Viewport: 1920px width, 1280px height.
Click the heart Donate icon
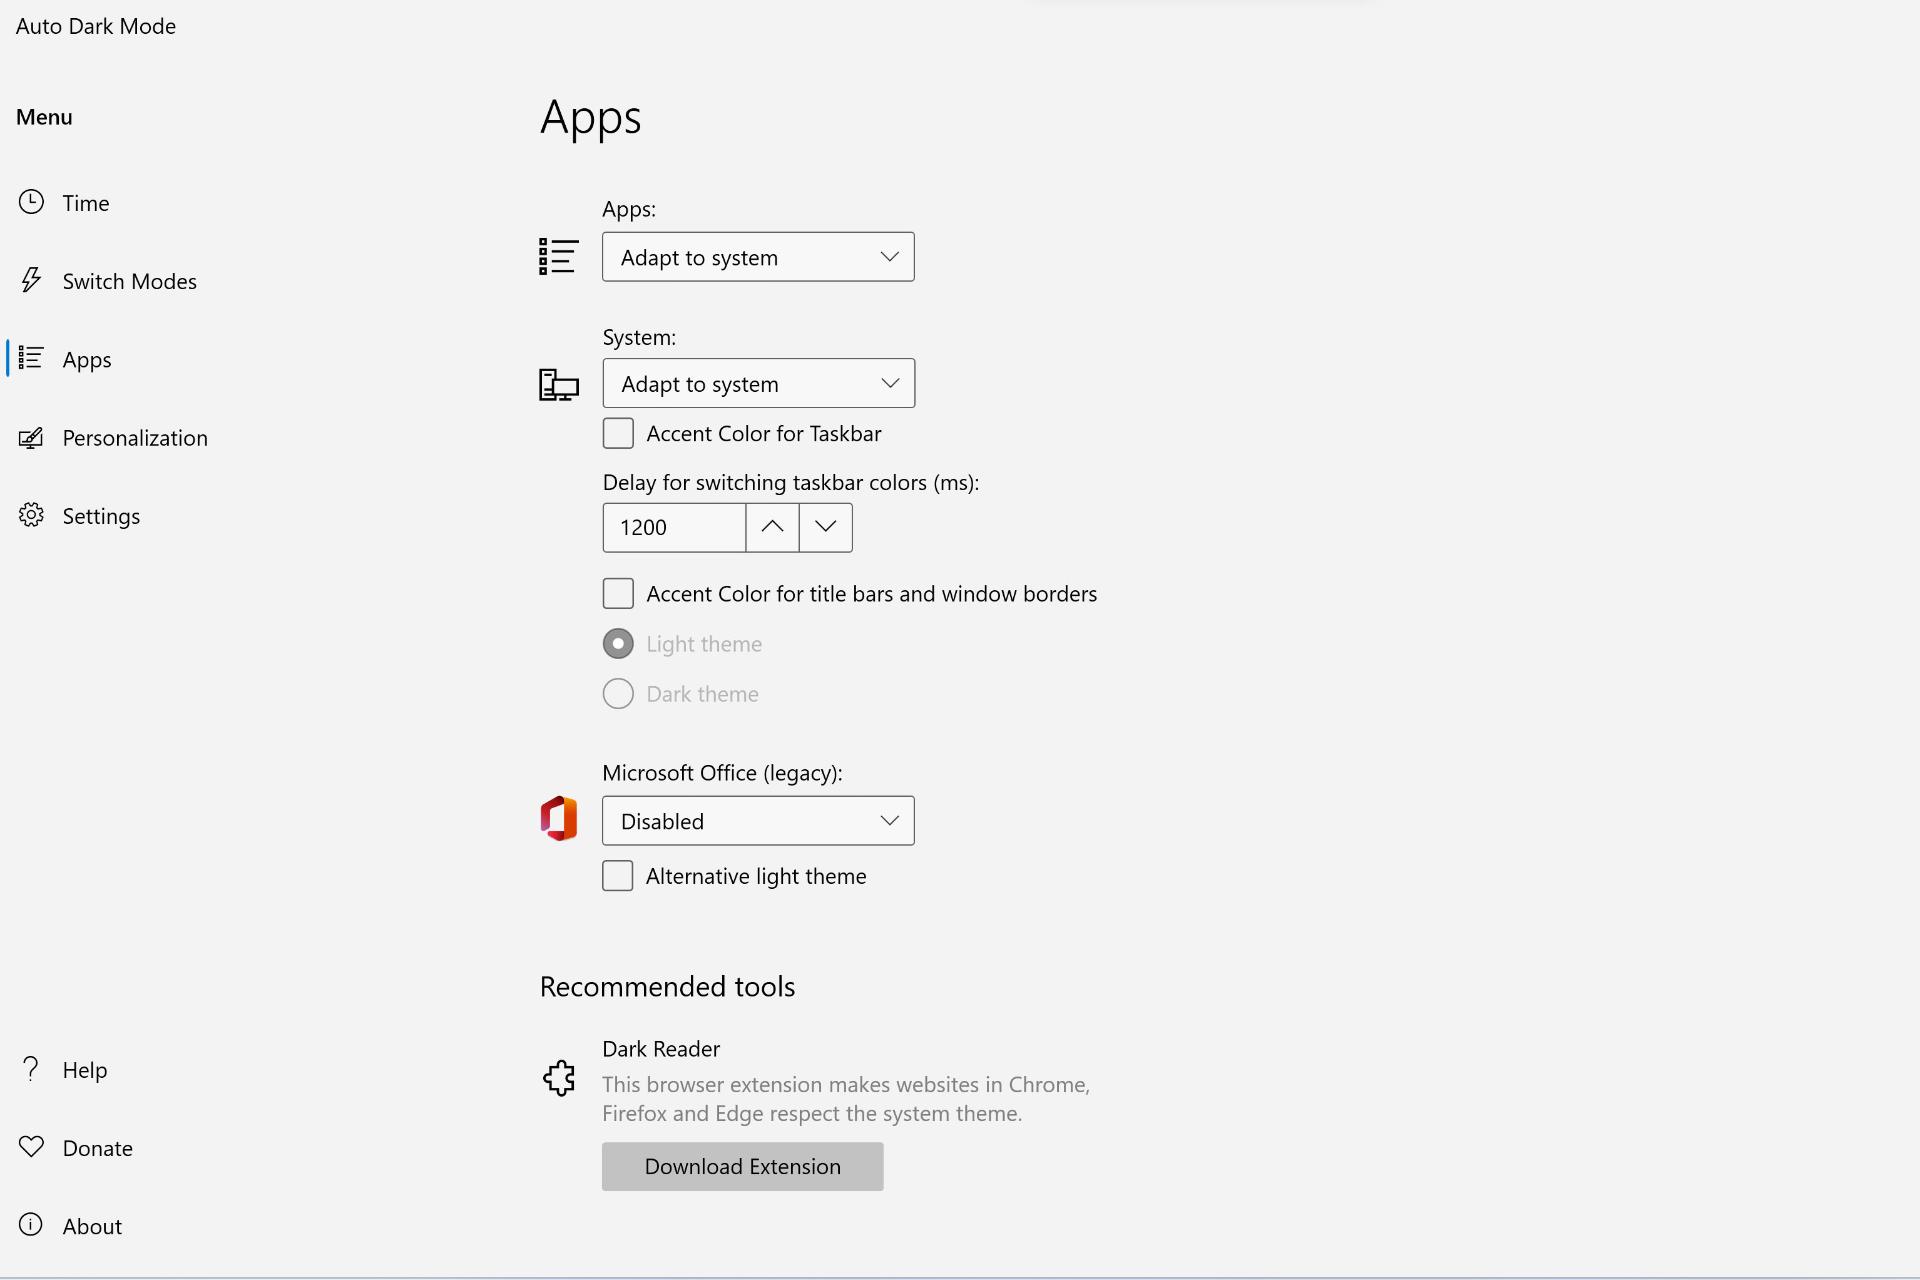coord(31,1147)
